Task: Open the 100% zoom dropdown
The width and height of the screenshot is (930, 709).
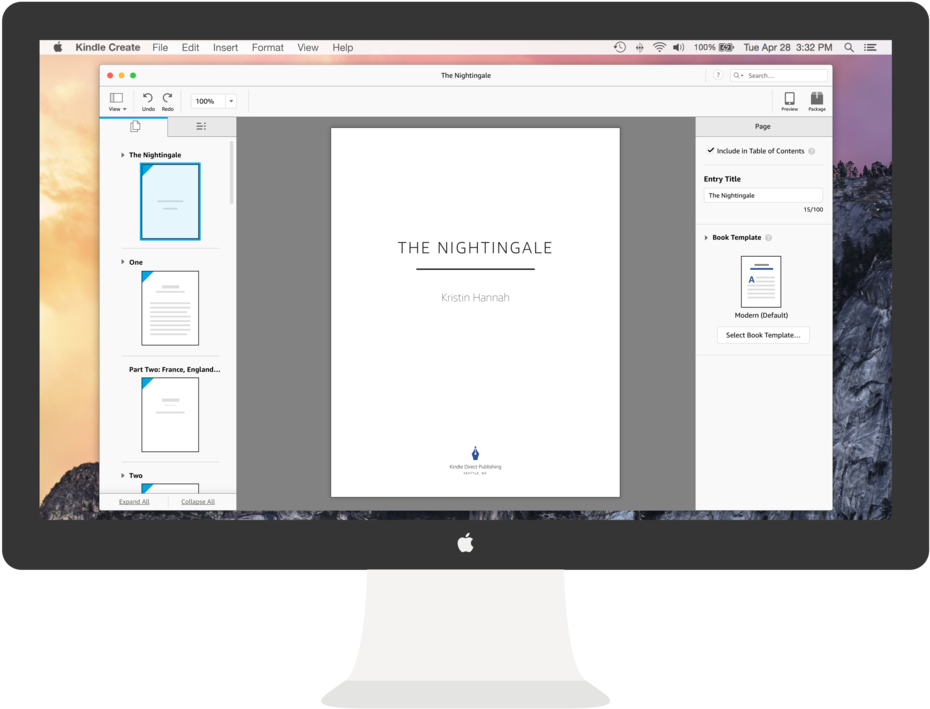Action: coord(231,101)
